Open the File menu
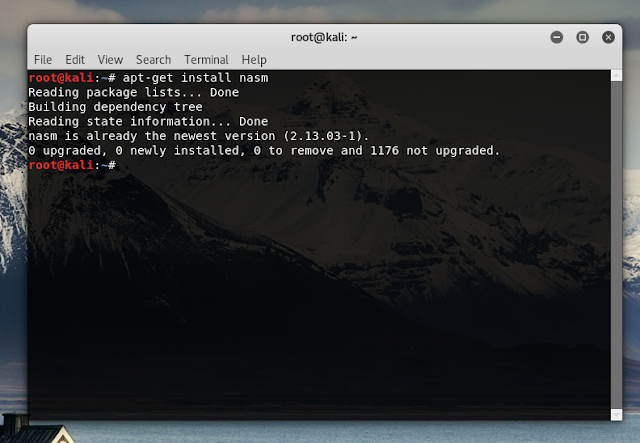Image resolution: width=640 pixels, height=443 pixels. coord(43,60)
